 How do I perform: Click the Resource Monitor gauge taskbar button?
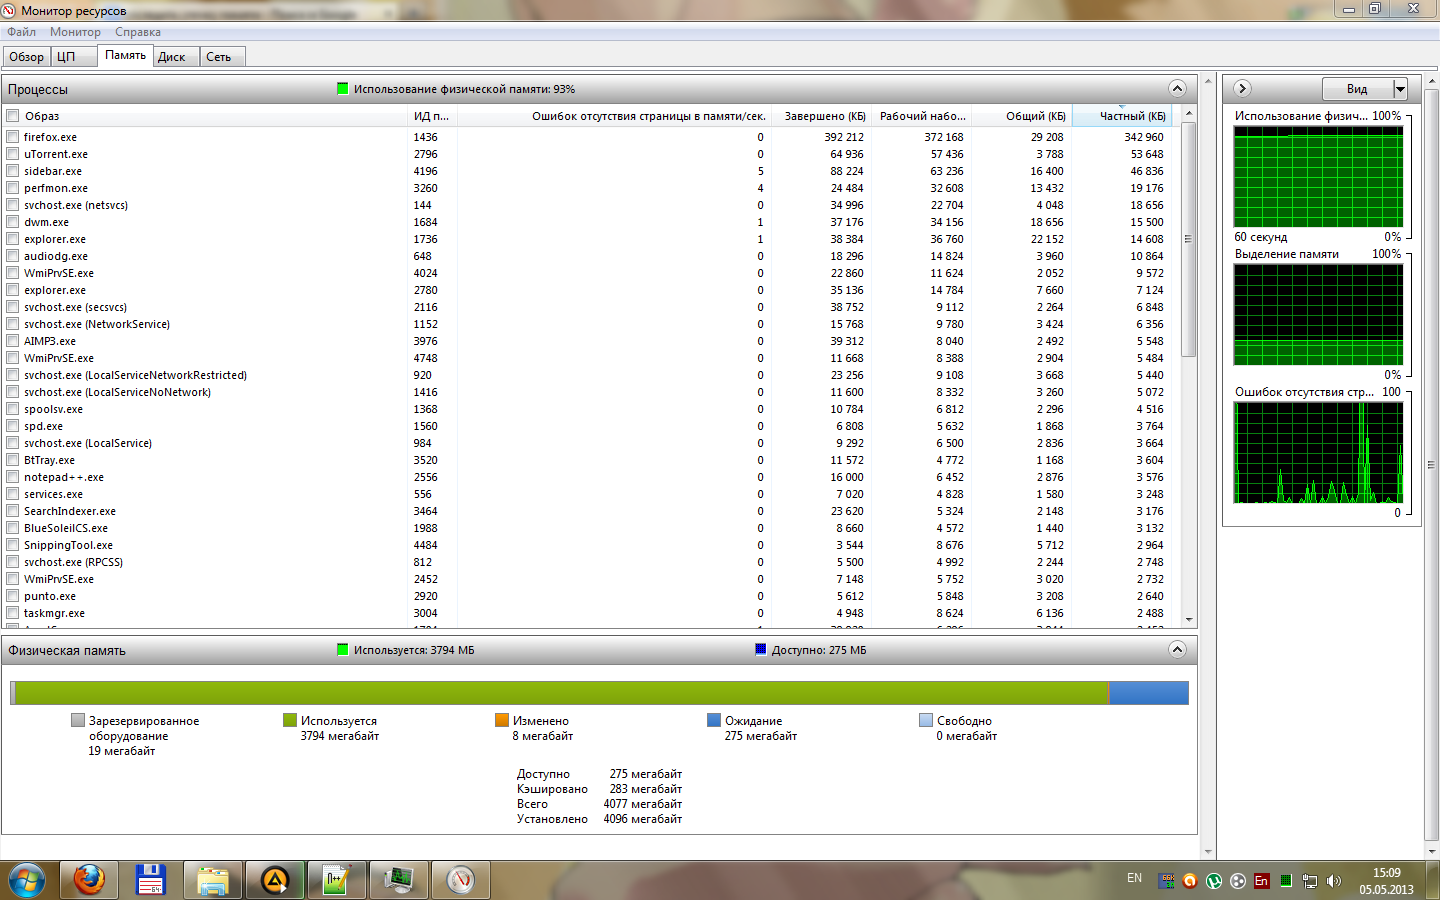tap(461, 880)
